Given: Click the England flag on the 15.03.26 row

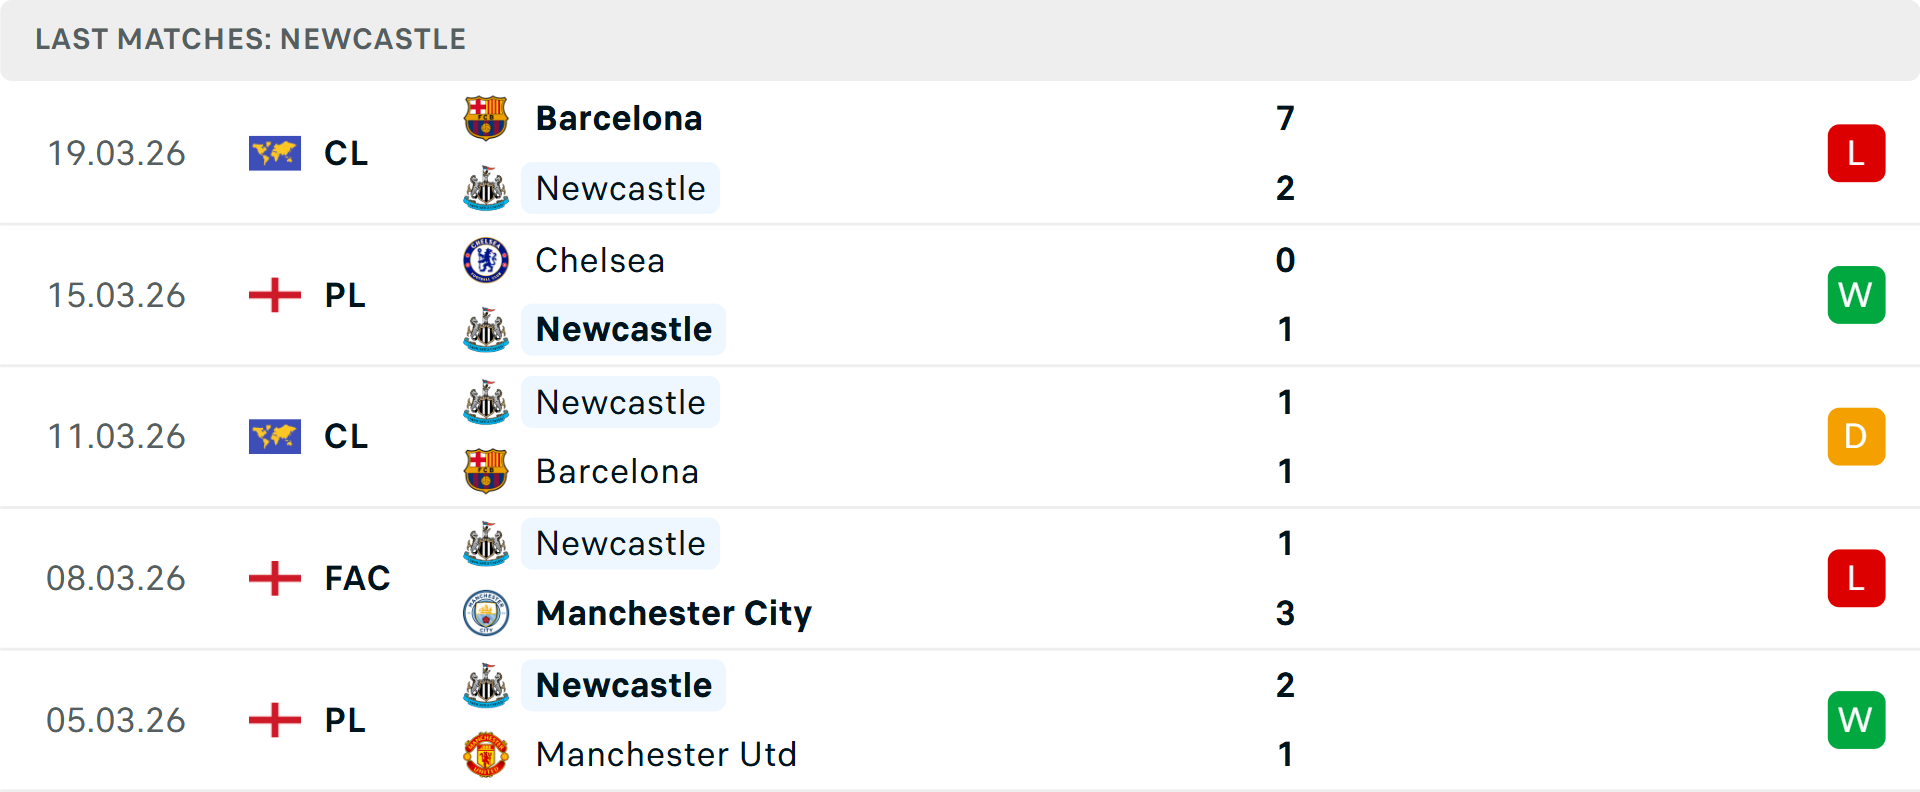Looking at the screenshot, I should (275, 295).
